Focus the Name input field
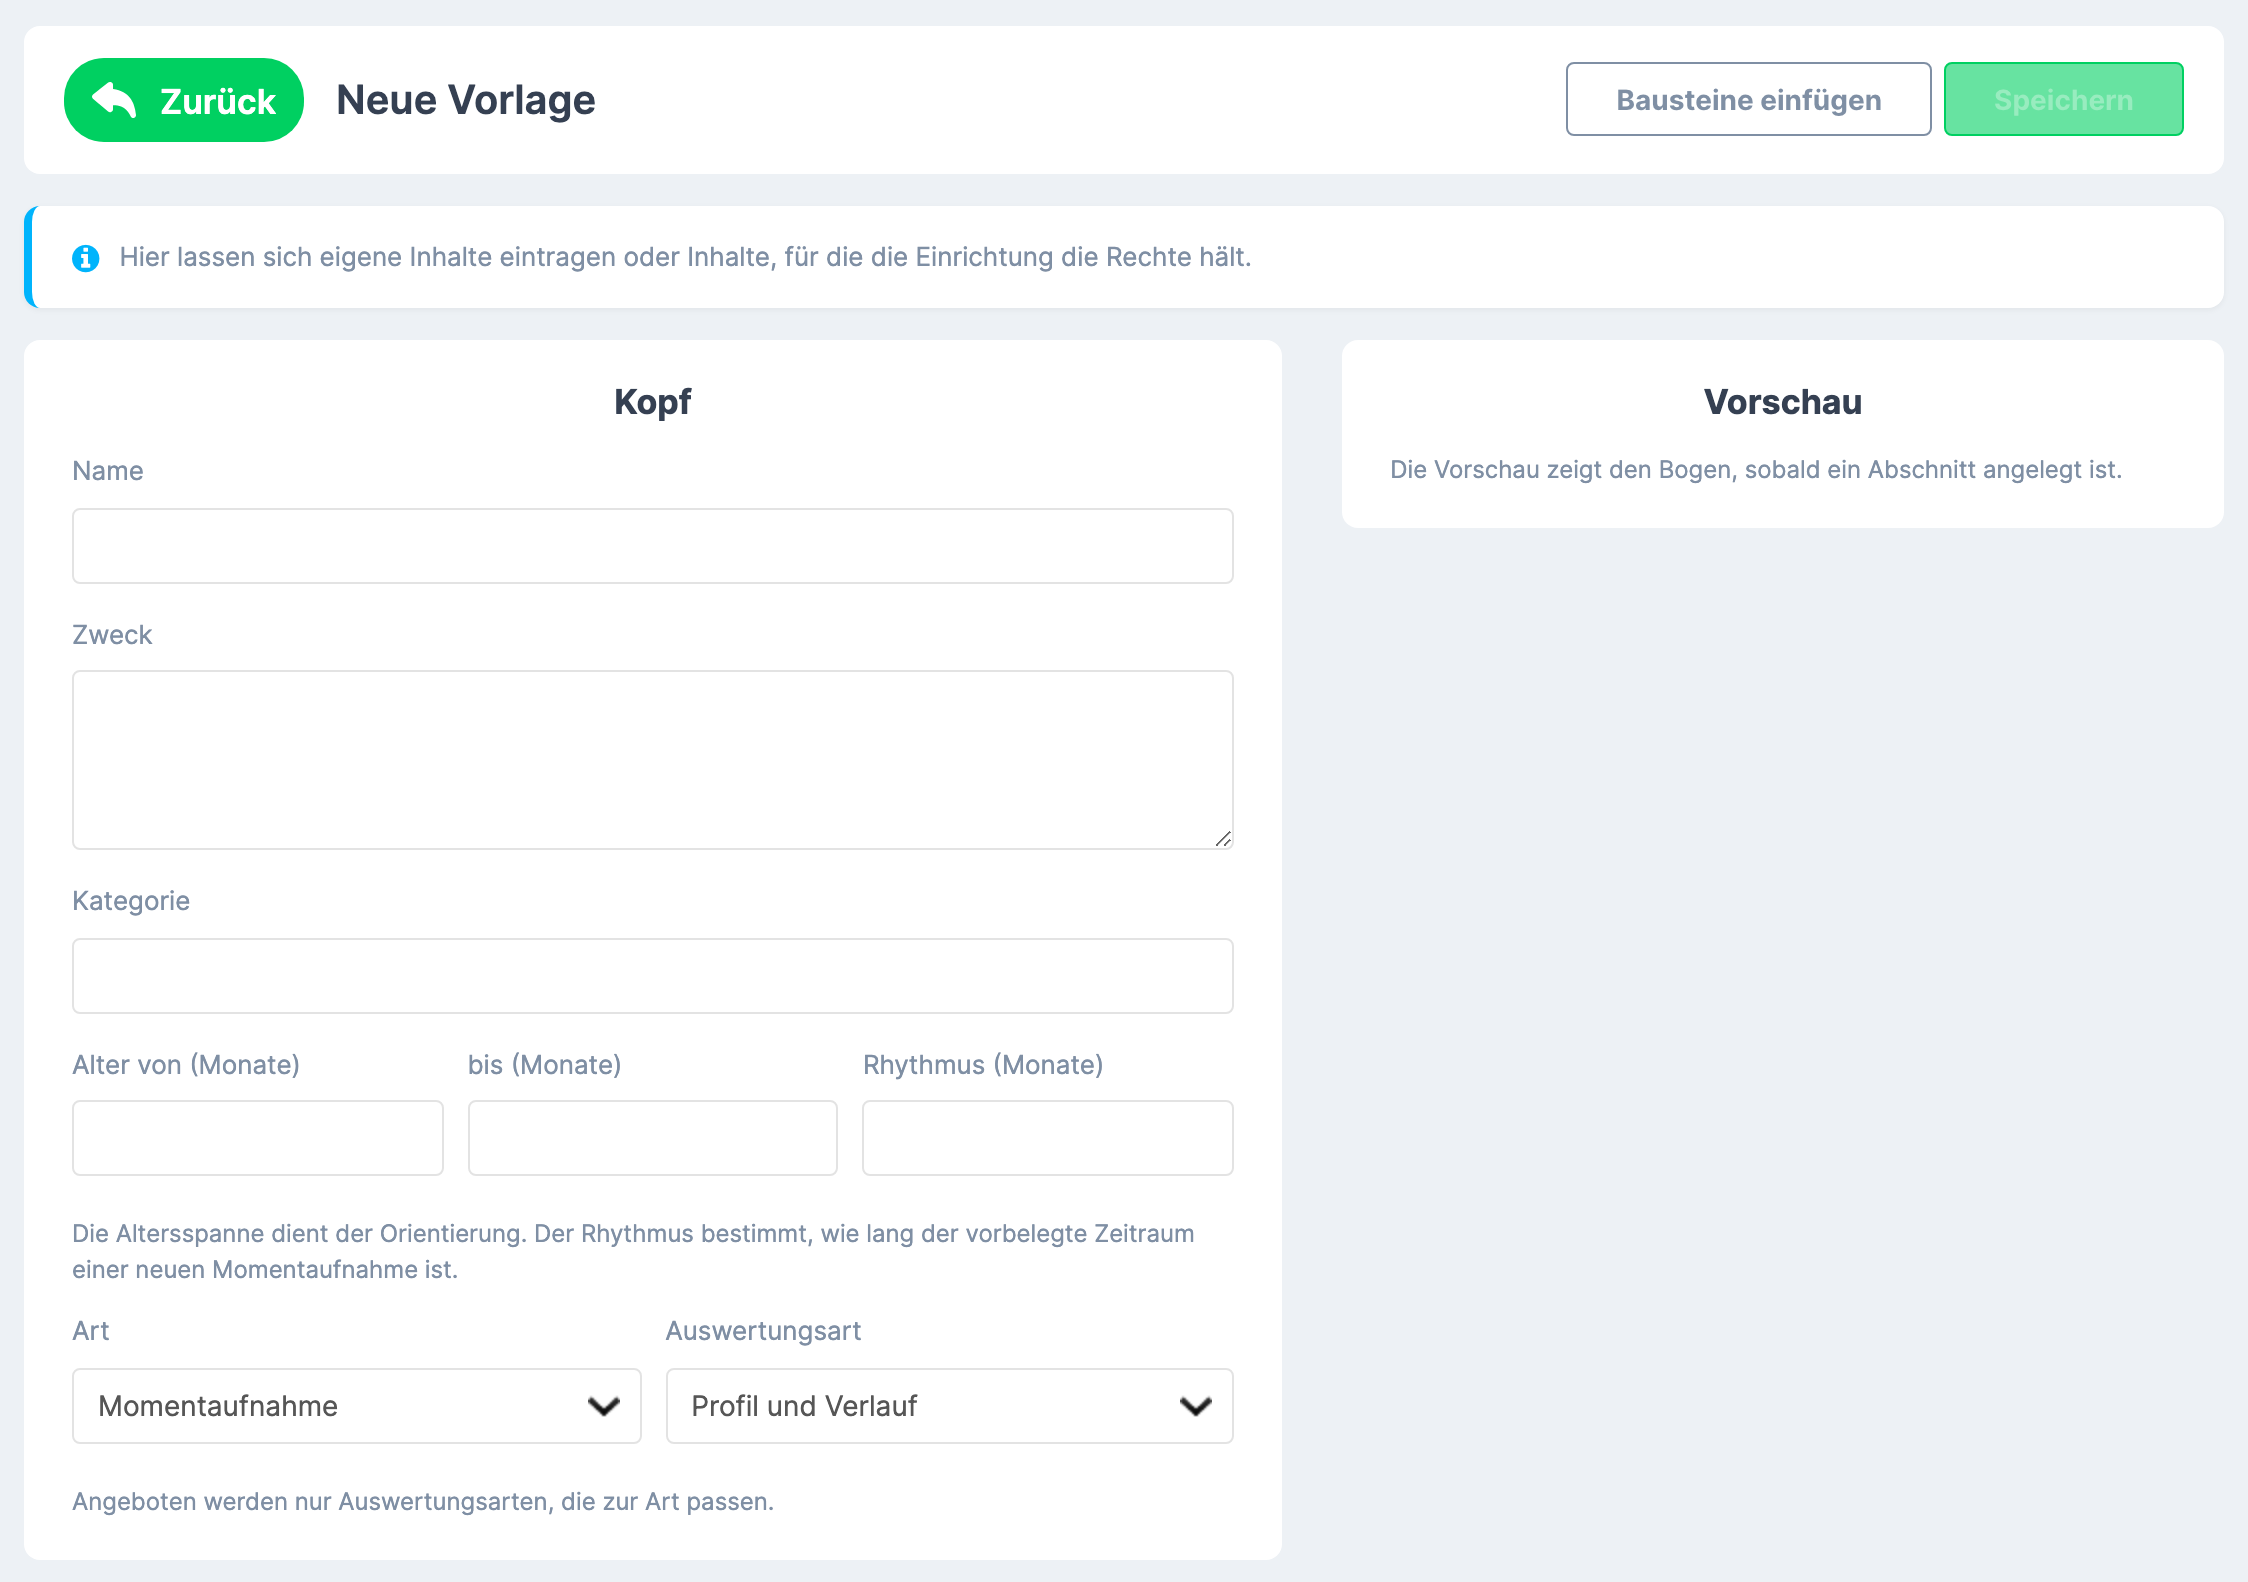 [x=653, y=546]
